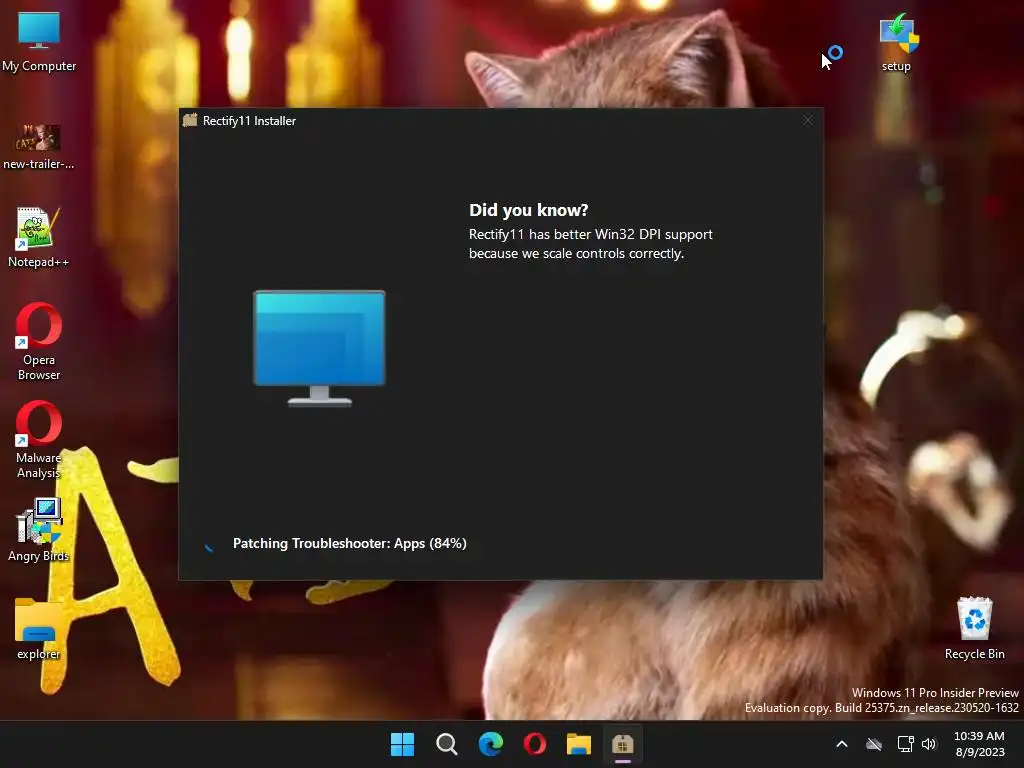This screenshot has width=1024, height=768.
Task: Show hidden system tray icons
Action: 842,744
